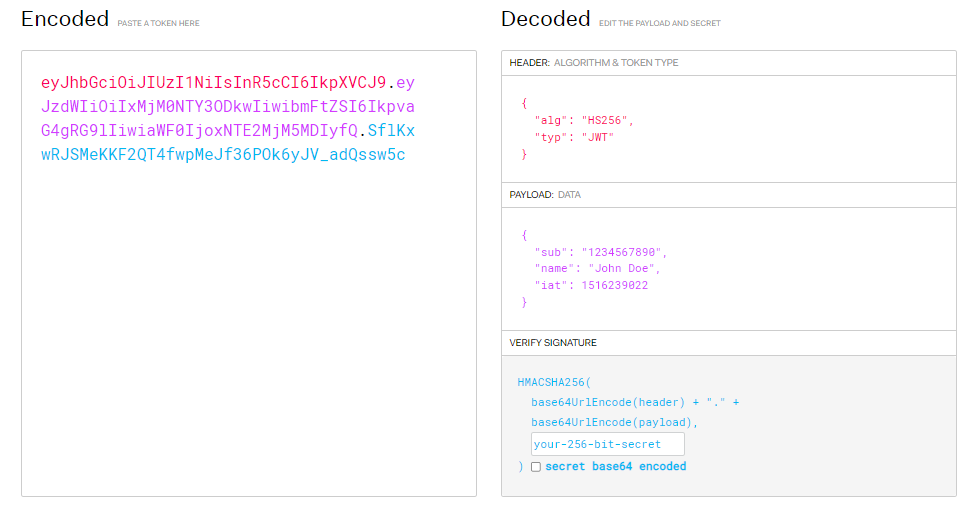Screen dimensions: 969x512
Task: Click the HMACSHA256( text in signature box
Action: point(554,382)
